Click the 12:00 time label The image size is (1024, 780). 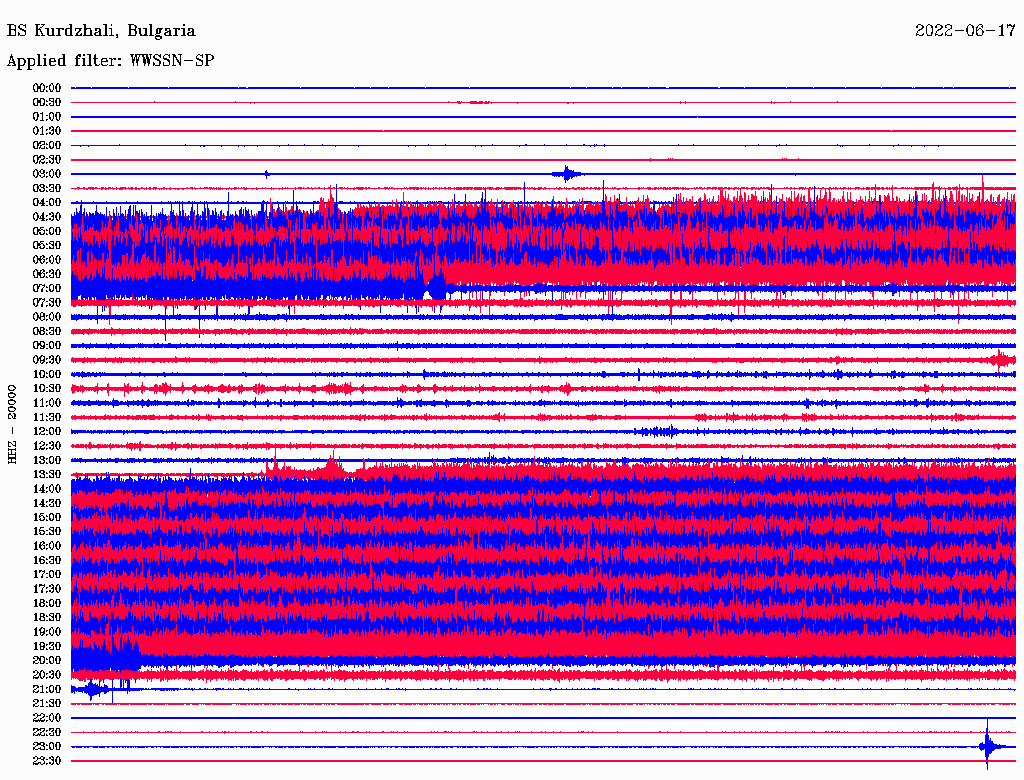point(47,432)
